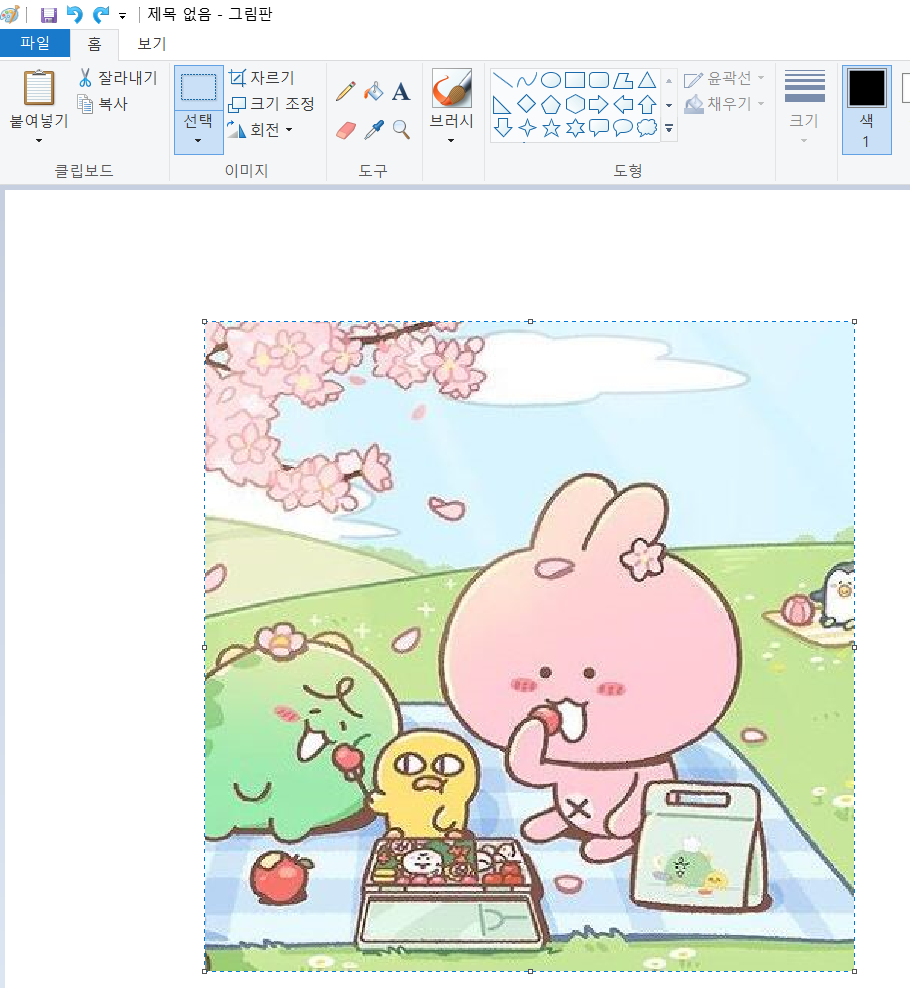Click the Redo arrow icon
Screen dimensions: 910x988
tap(101, 14)
